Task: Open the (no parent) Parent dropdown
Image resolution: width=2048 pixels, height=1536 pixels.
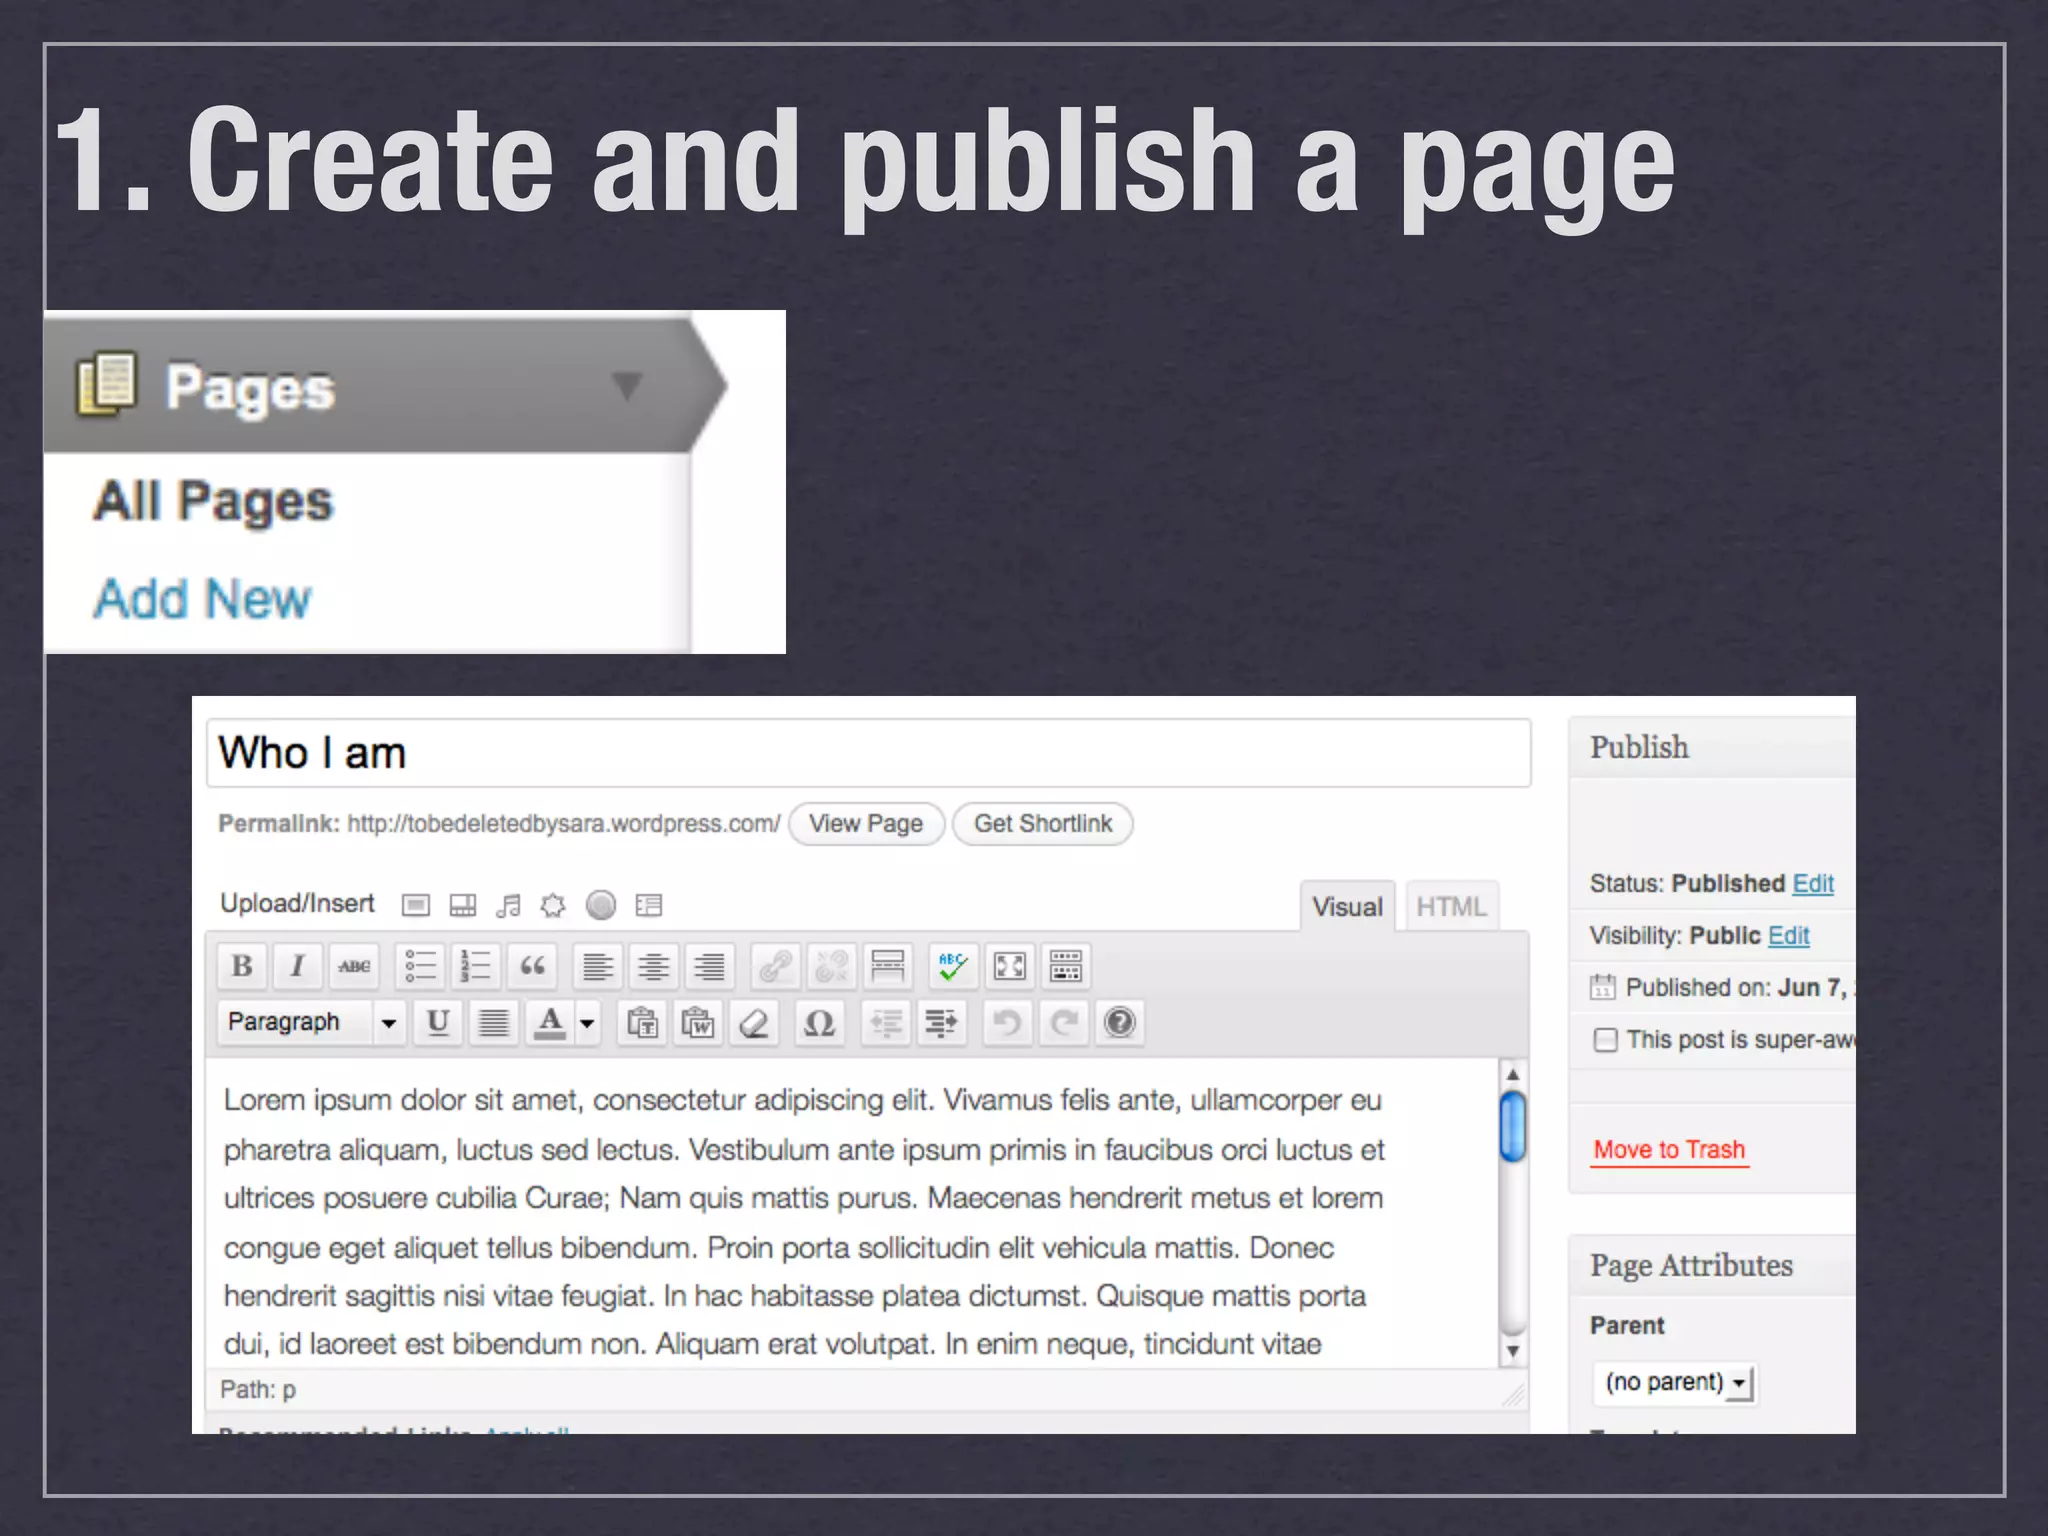Action: [x=1674, y=1382]
